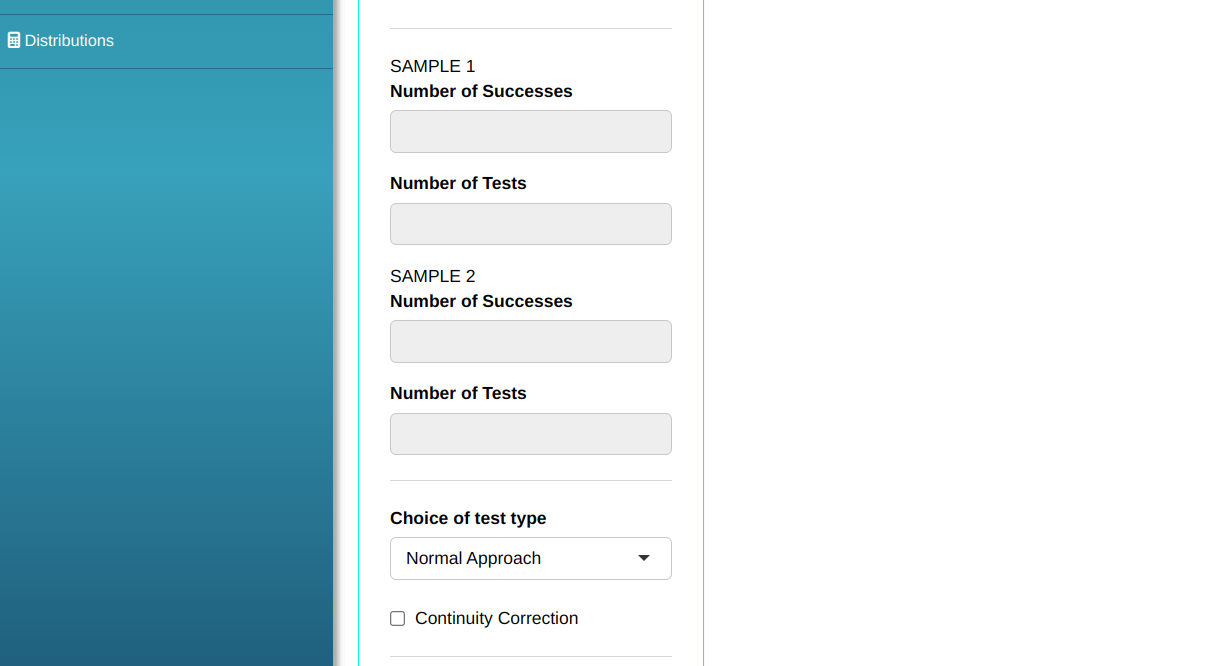
Task: Click the dropdown caret arrow for test type
Action: 644,558
